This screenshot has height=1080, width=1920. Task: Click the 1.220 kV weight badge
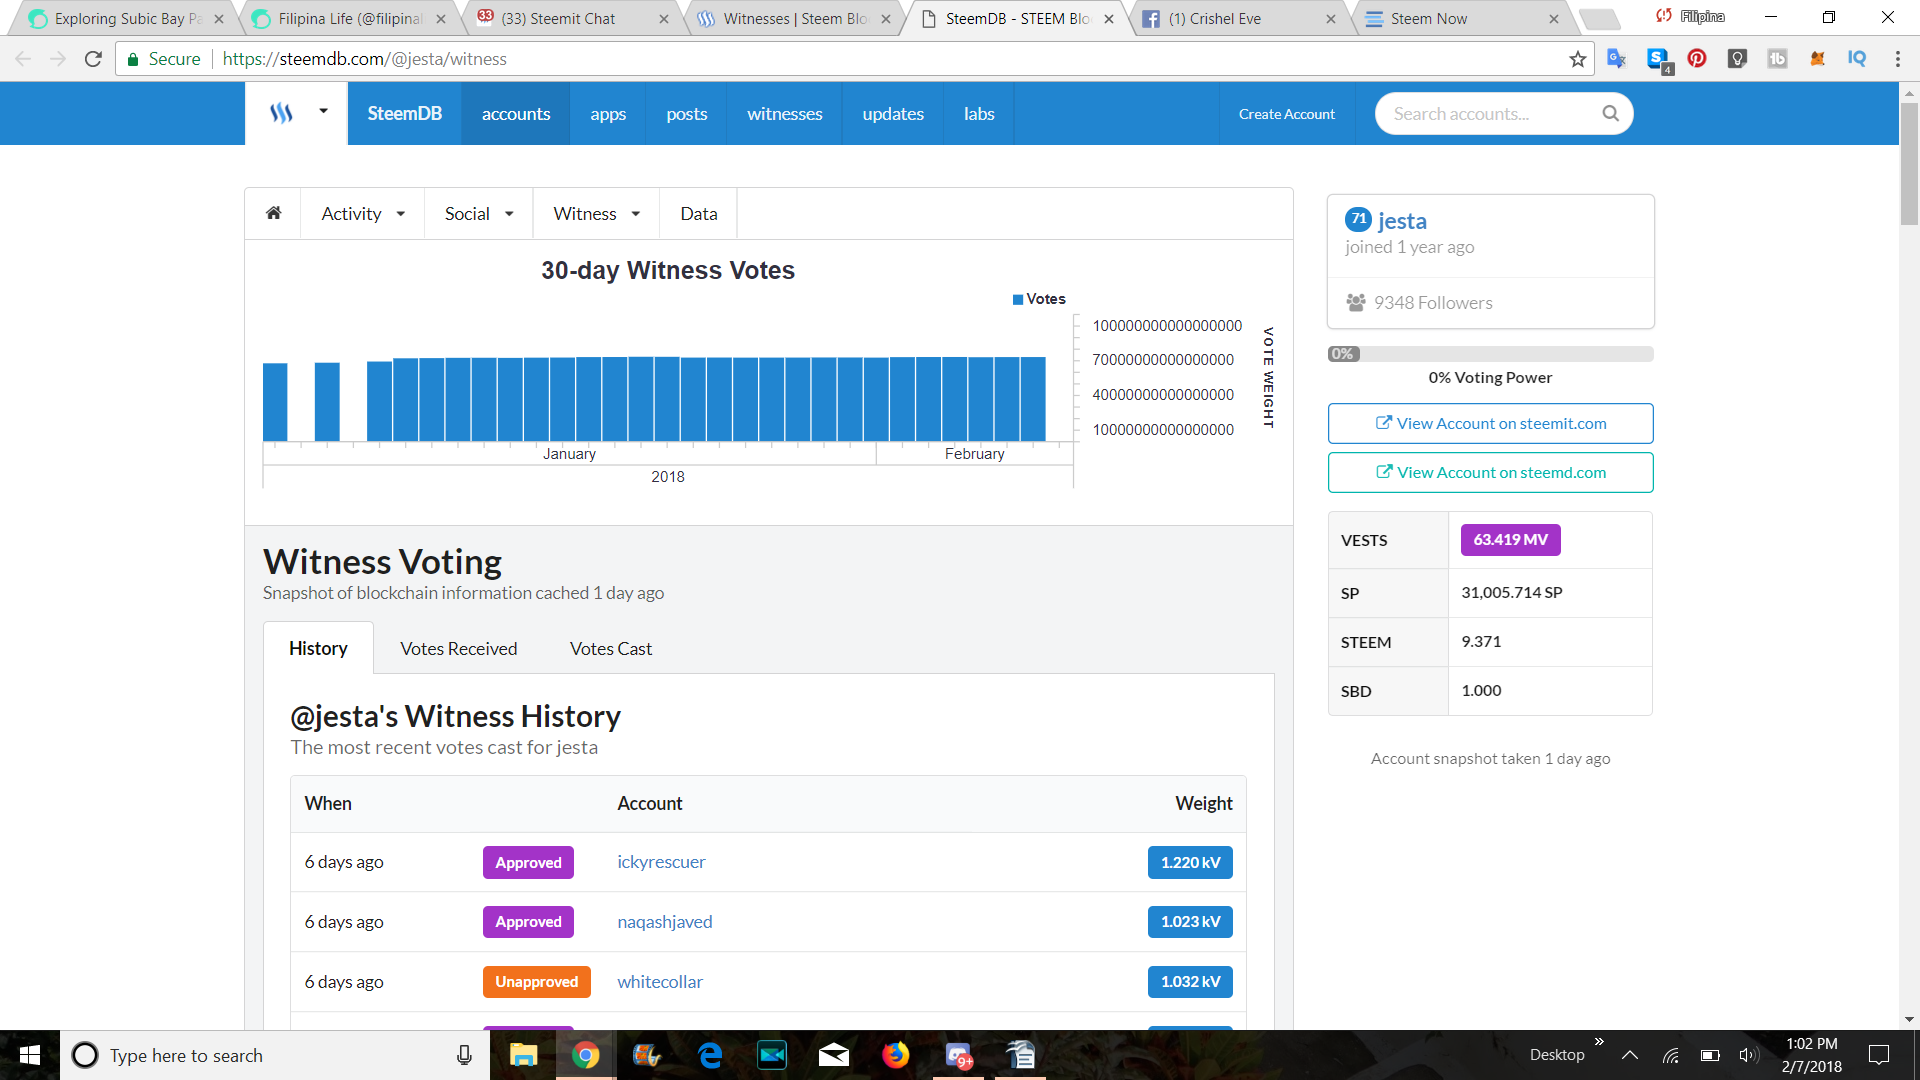pos(1190,862)
